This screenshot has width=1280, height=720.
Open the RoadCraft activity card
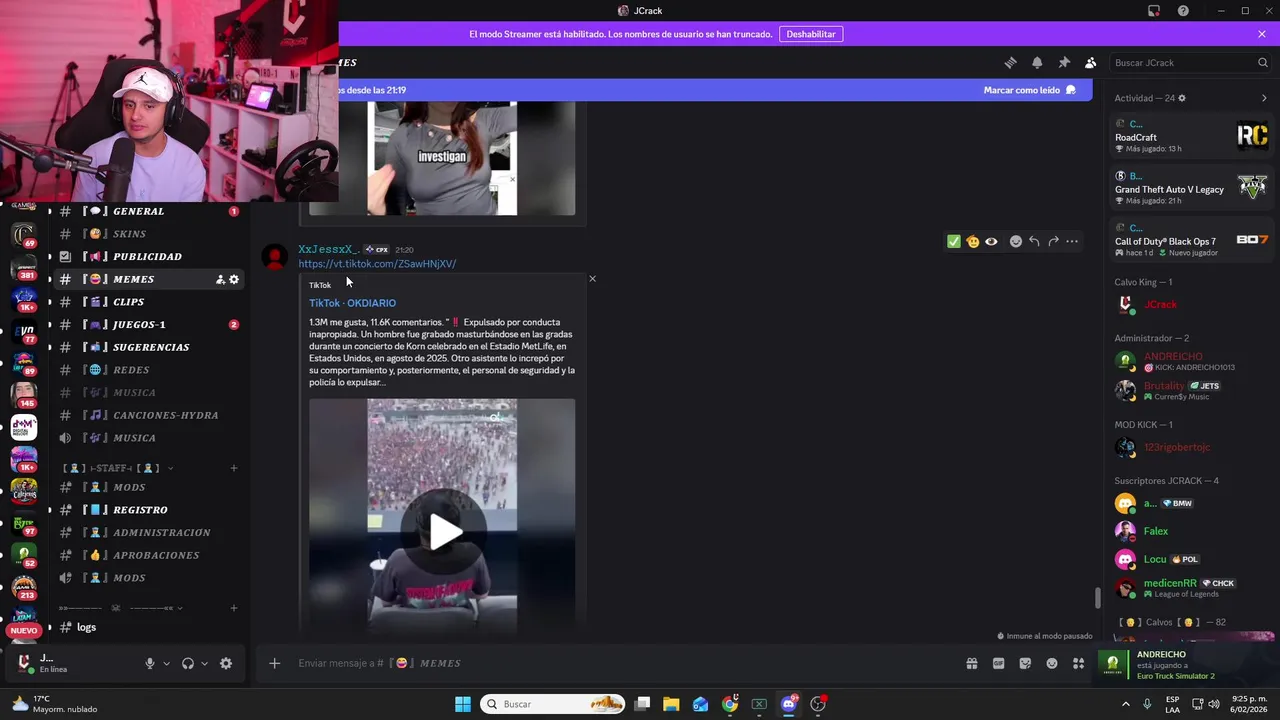coord(1191,135)
